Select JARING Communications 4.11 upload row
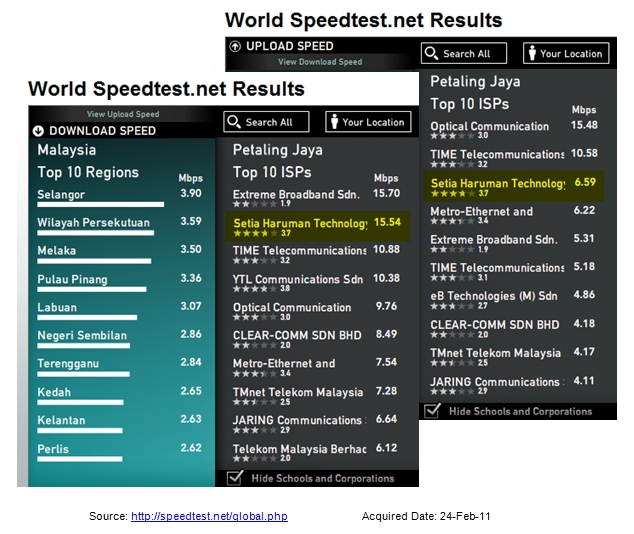Viewport: 634px width, 534px height. click(514, 385)
